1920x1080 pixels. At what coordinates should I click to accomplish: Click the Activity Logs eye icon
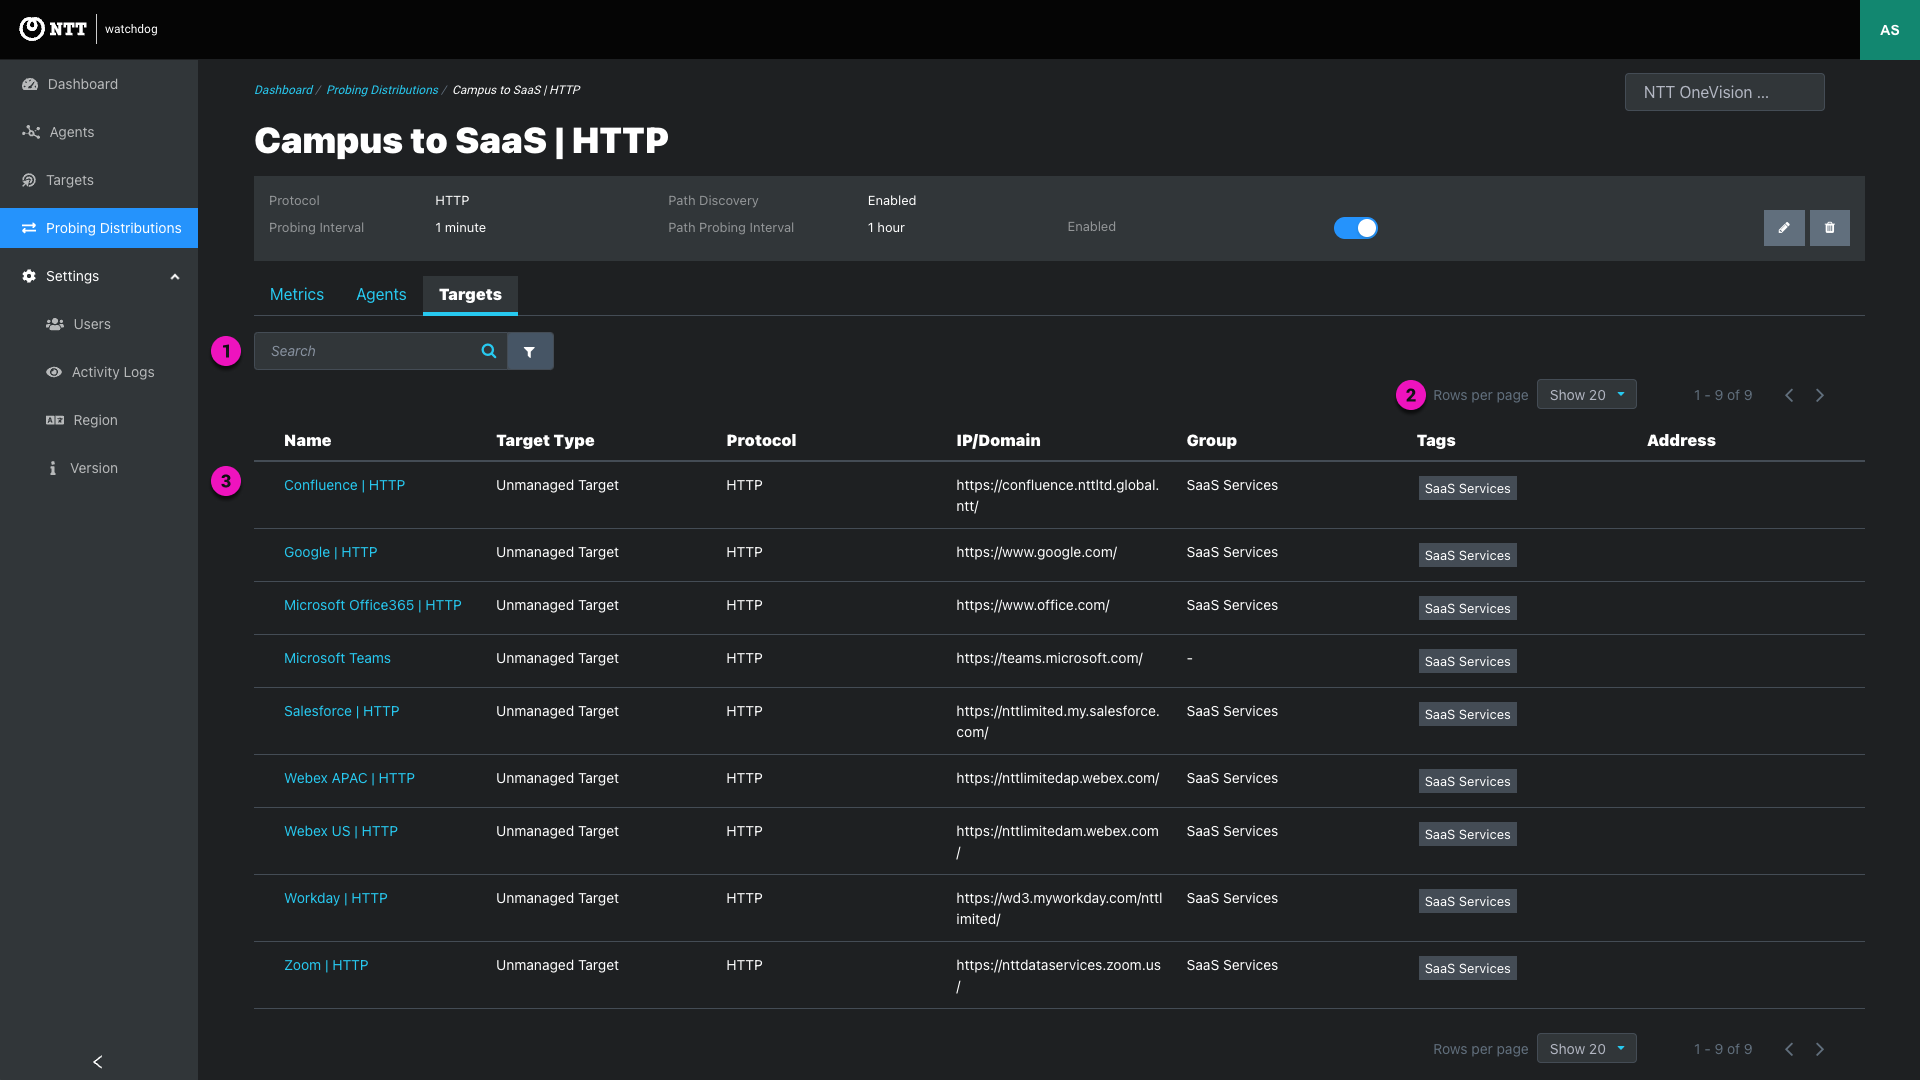tap(54, 372)
